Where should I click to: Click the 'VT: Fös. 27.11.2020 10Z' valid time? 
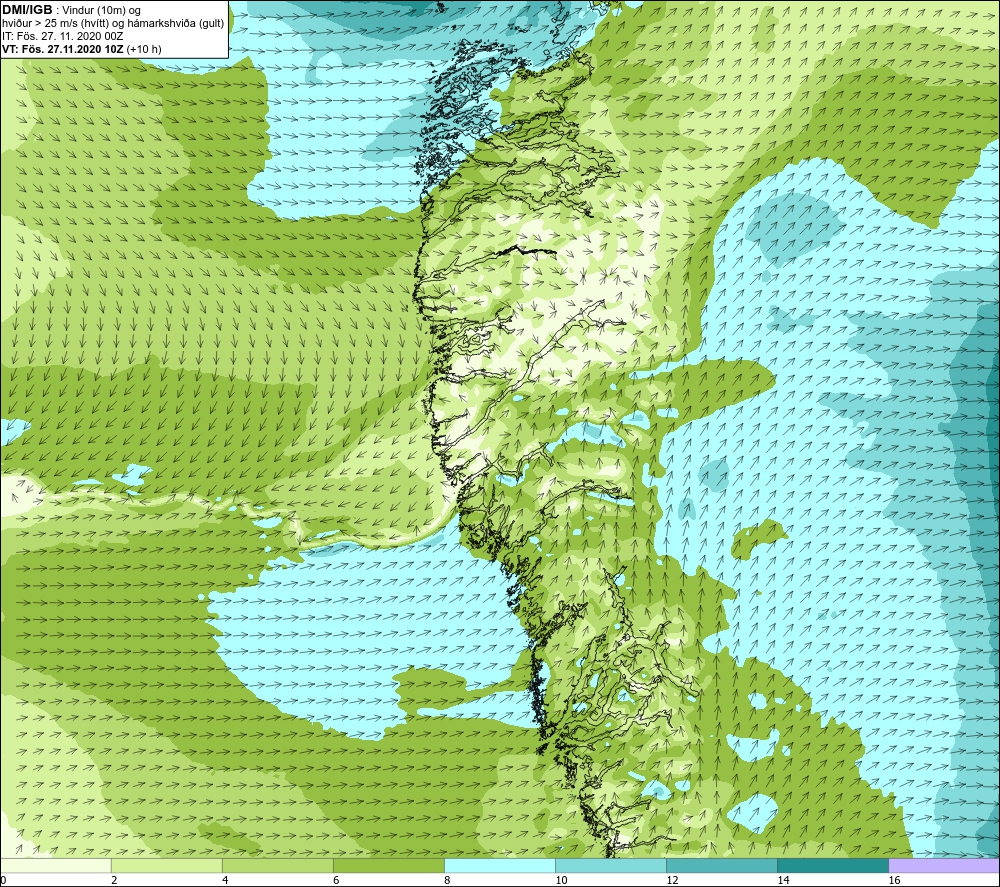pyautogui.click(x=63, y=49)
